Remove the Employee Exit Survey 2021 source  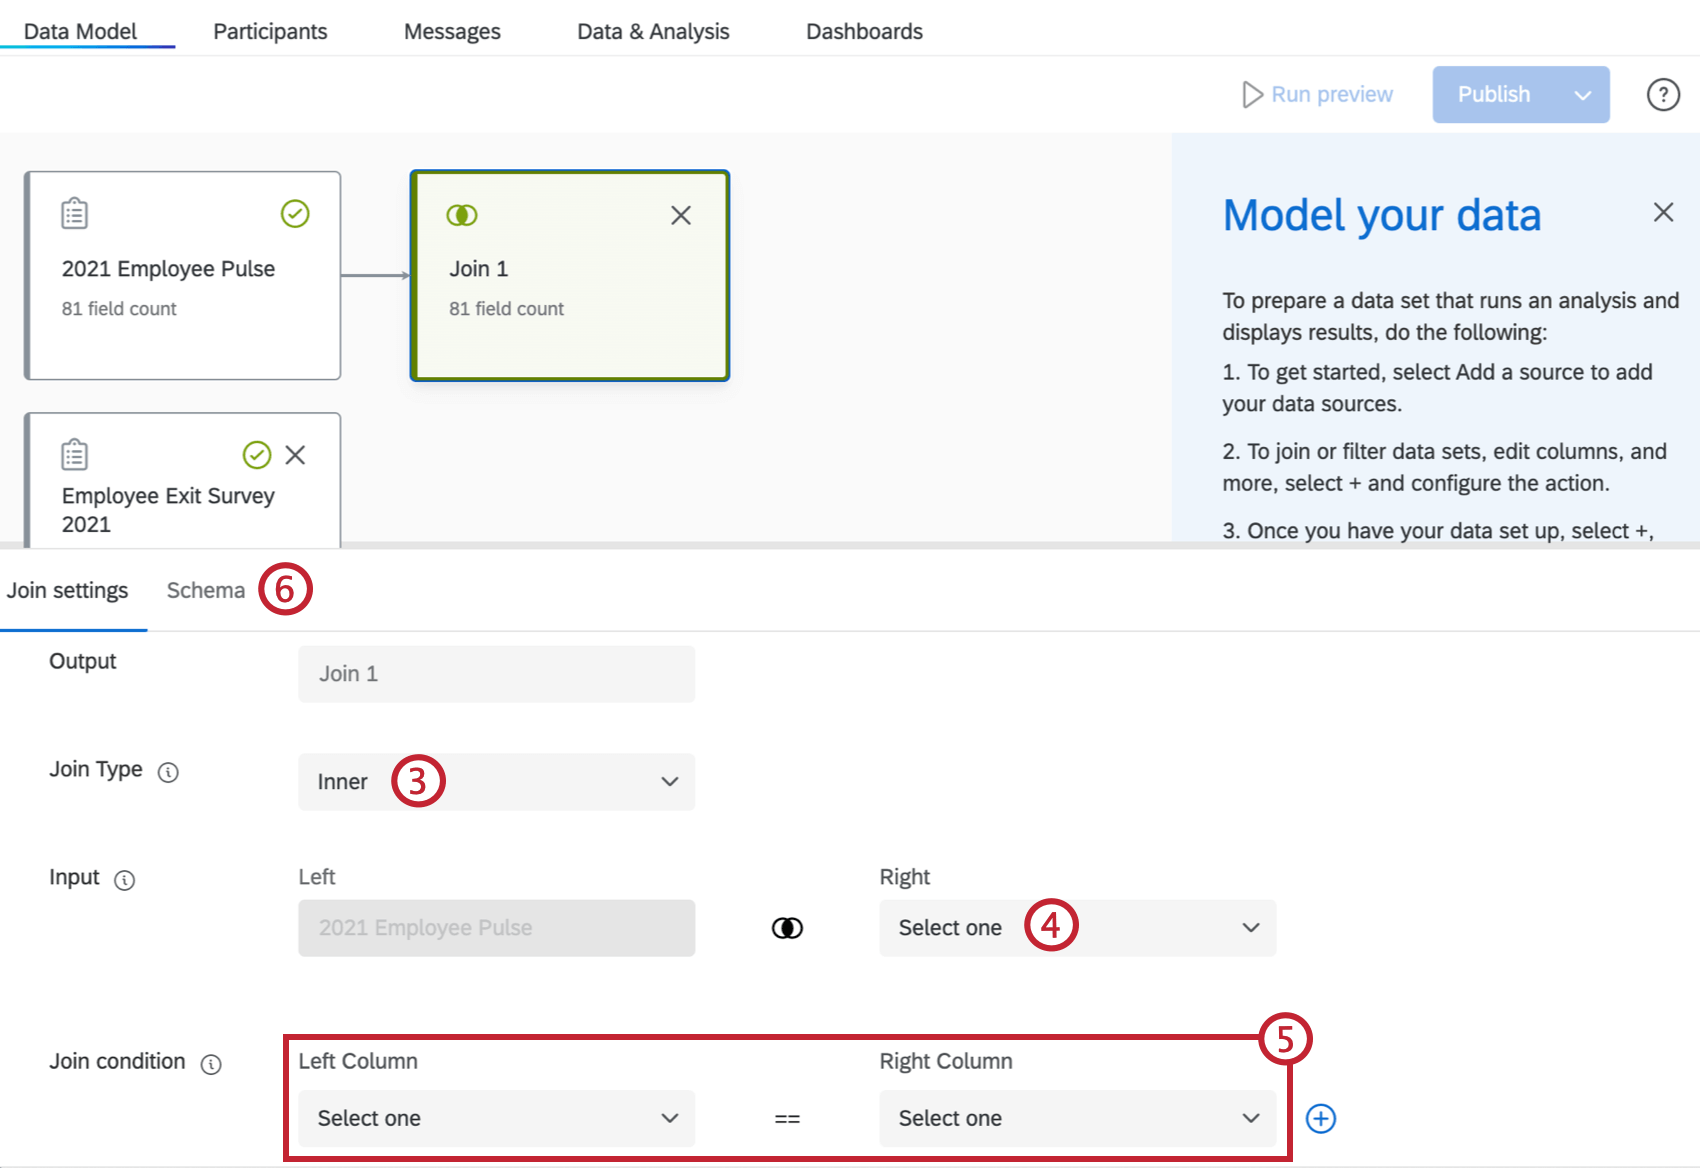pos(295,455)
